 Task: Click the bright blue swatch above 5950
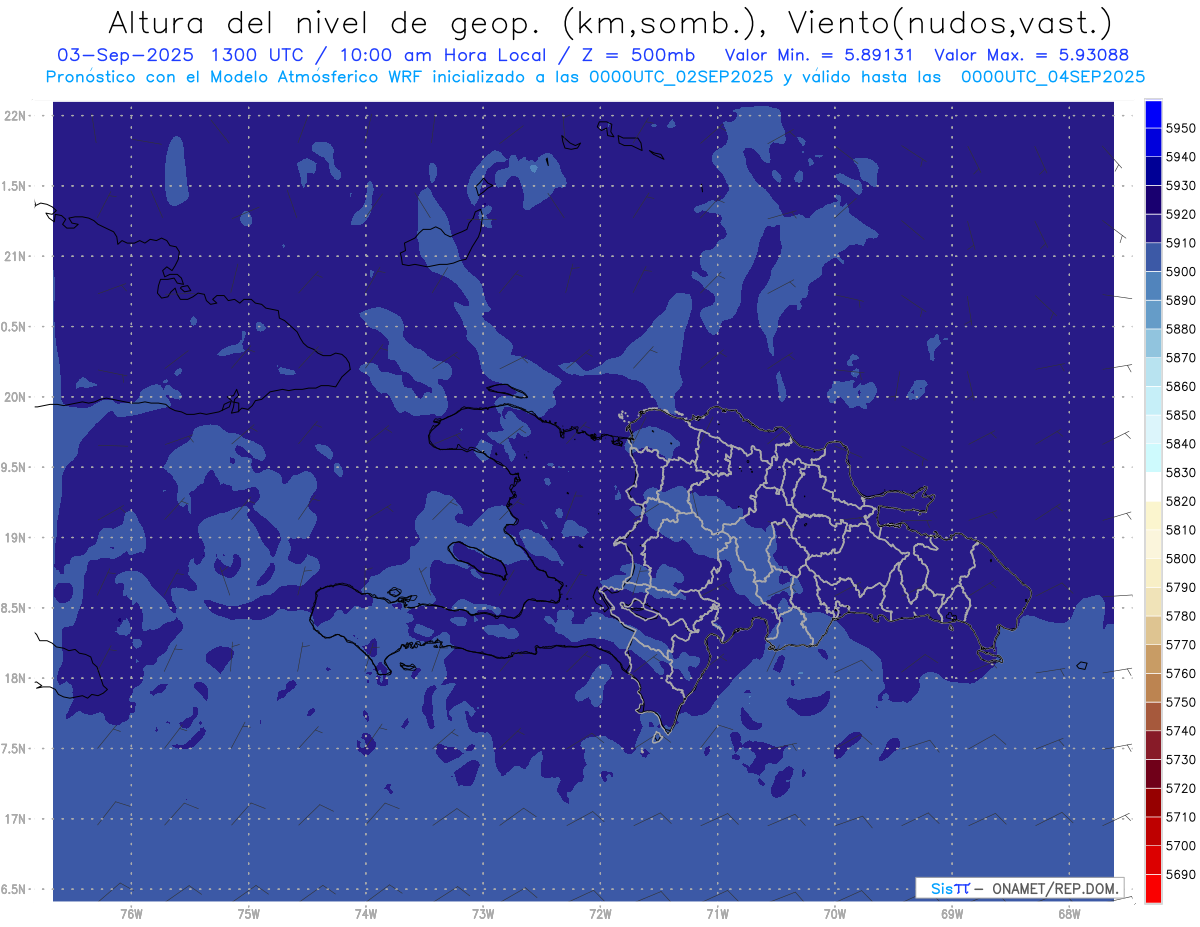point(1153,114)
